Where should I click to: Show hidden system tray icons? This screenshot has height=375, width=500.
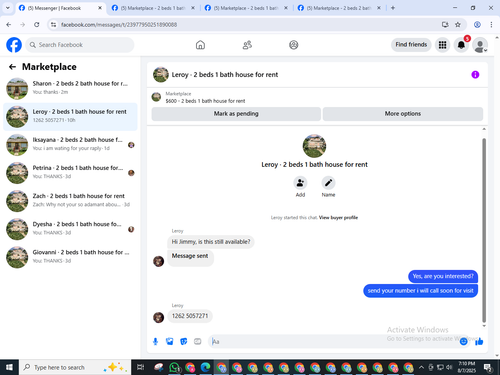pos(421,367)
